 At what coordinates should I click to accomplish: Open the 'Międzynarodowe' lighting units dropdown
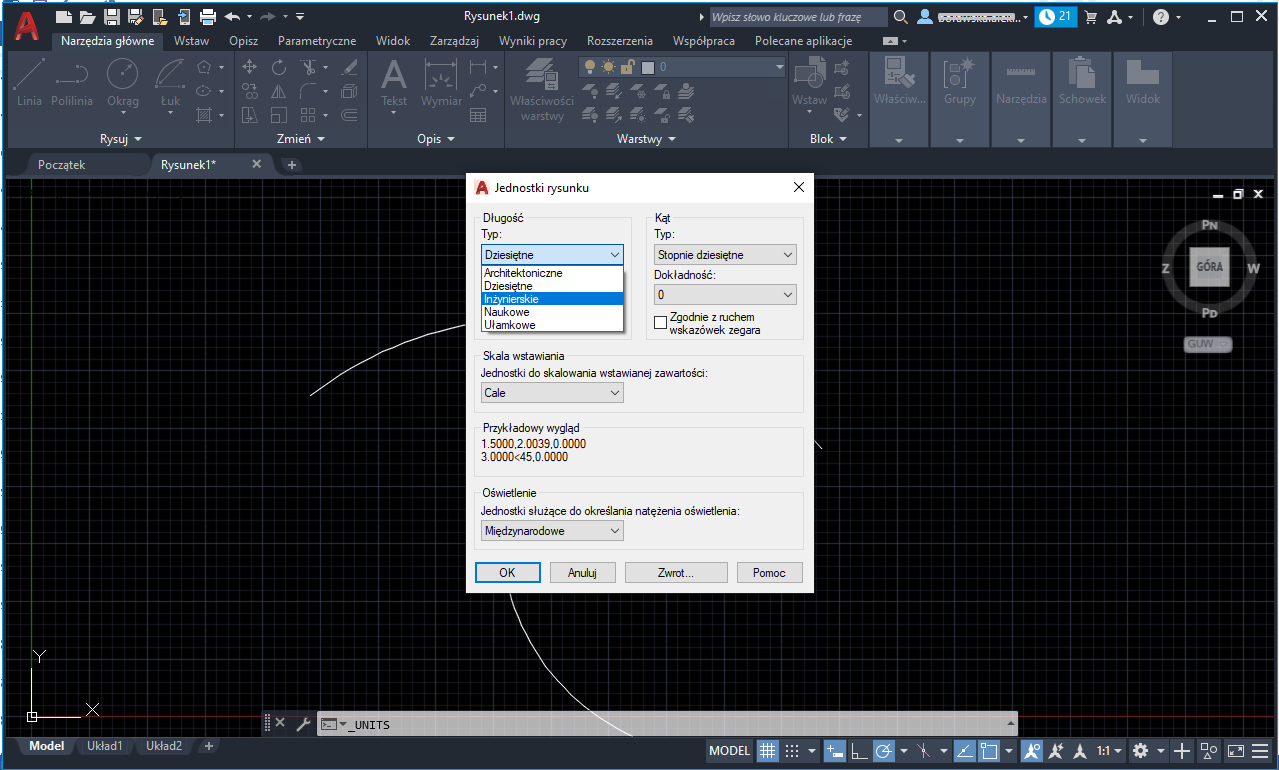point(552,531)
